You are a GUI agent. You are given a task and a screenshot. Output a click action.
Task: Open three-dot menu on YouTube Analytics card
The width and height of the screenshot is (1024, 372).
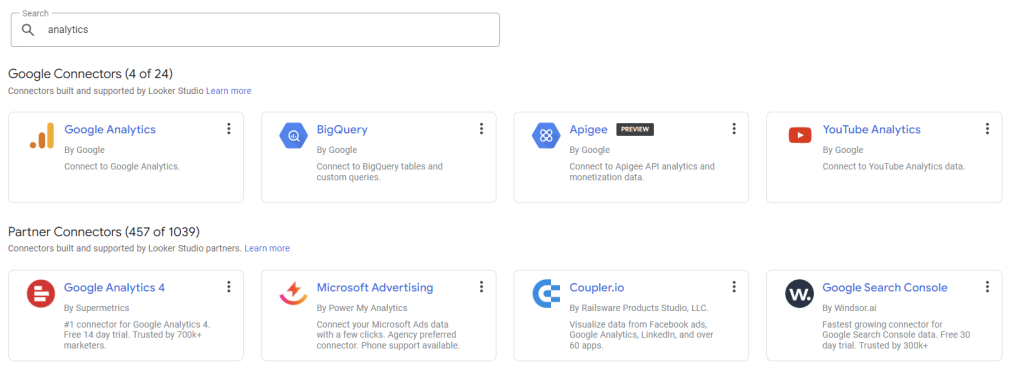[x=987, y=129]
